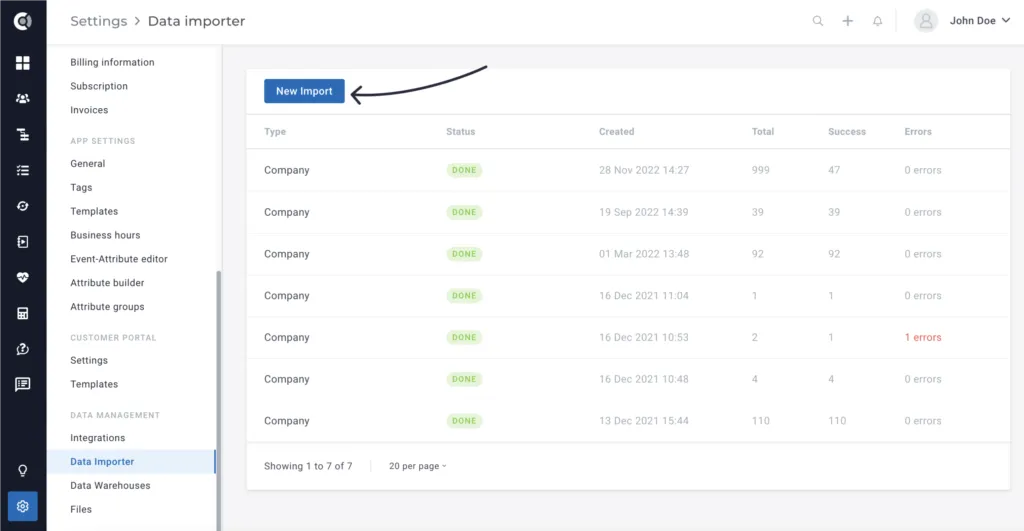Open Attribute groups

point(107,306)
